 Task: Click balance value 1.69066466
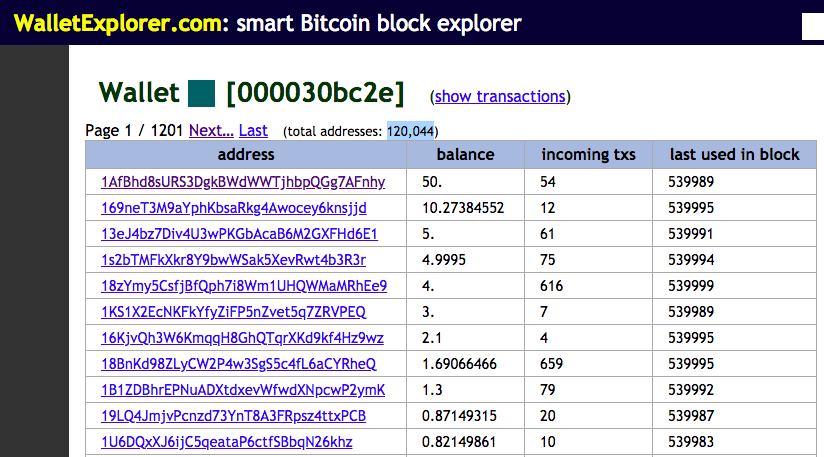coord(459,364)
